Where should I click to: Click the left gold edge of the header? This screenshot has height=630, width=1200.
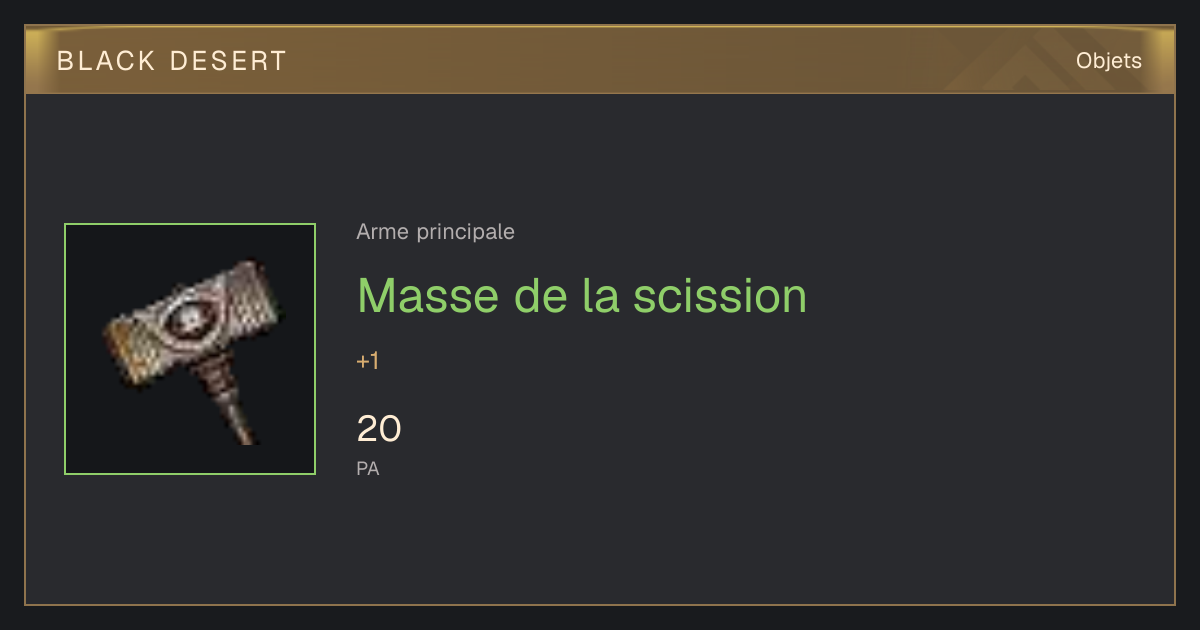point(34,61)
